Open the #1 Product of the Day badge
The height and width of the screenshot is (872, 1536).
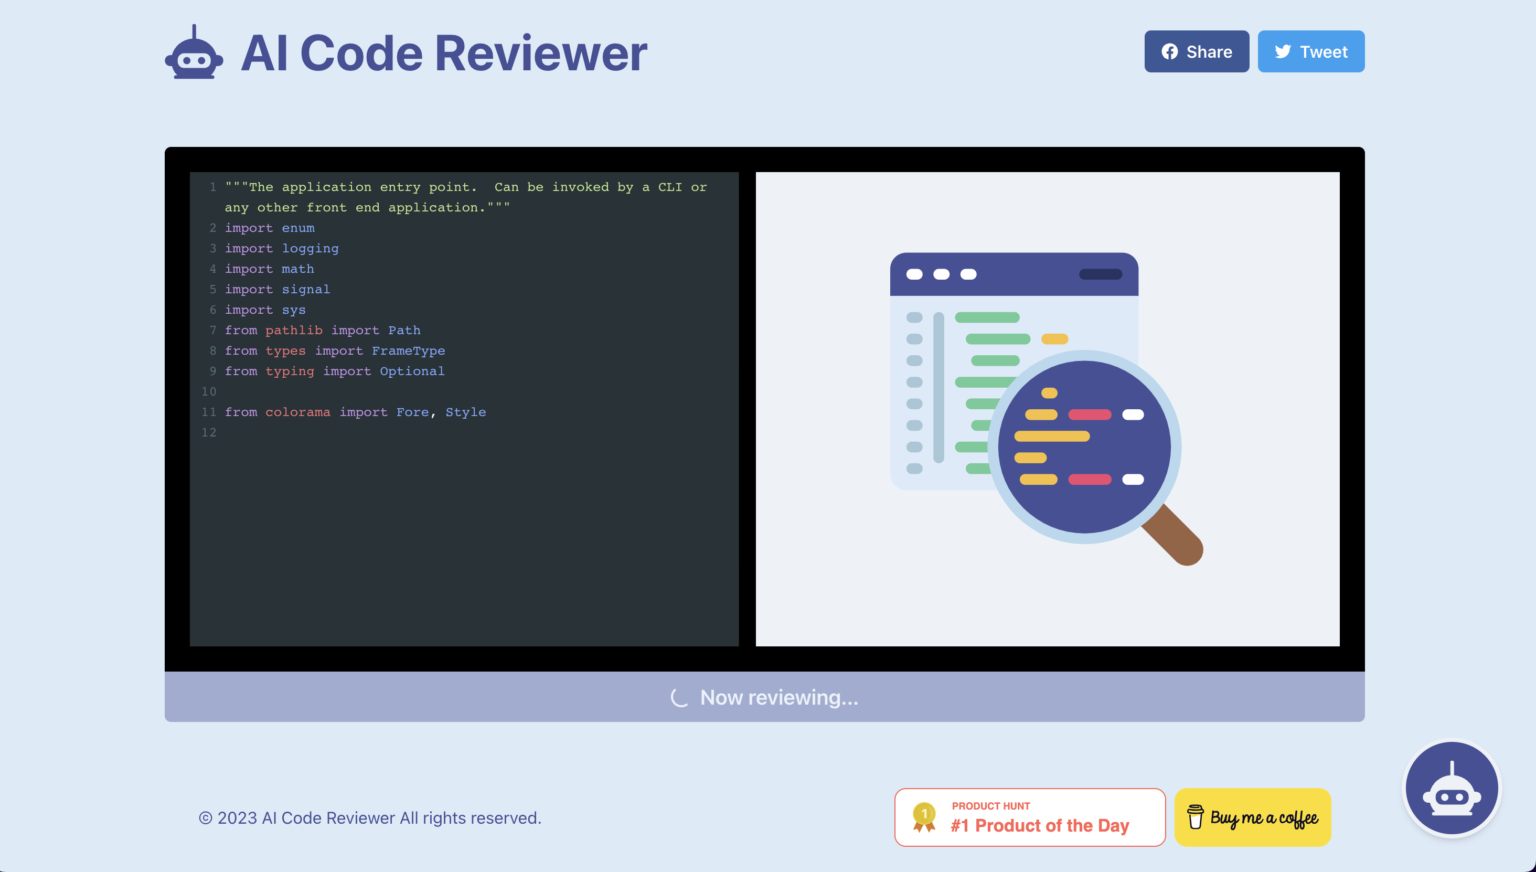pyautogui.click(x=1029, y=817)
